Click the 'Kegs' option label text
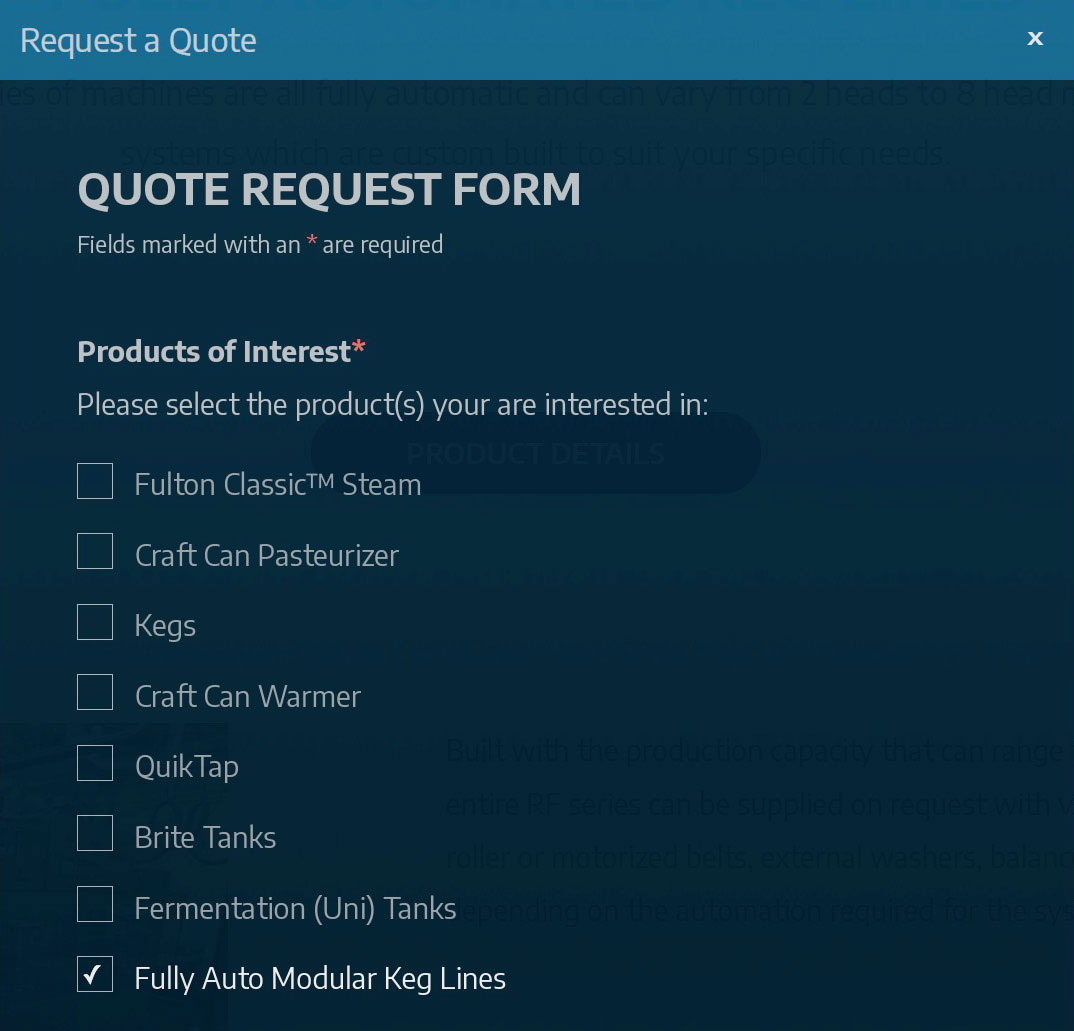 165,626
